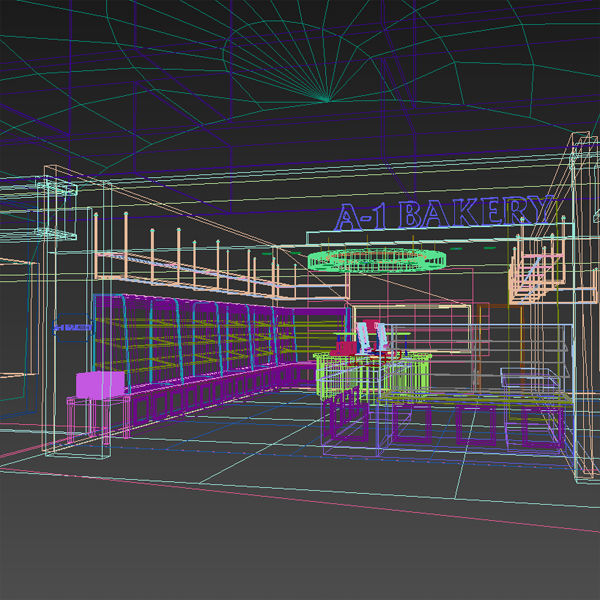The height and width of the screenshot is (600, 600).
Task: Select the lime green counter wireframe
Action: point(372,377)
